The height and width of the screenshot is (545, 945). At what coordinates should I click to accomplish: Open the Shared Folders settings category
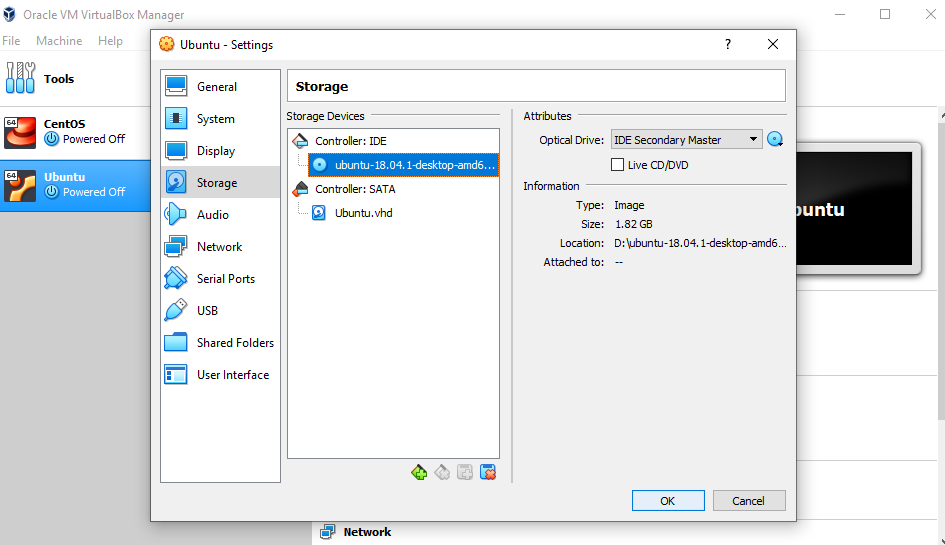(220, 342)
